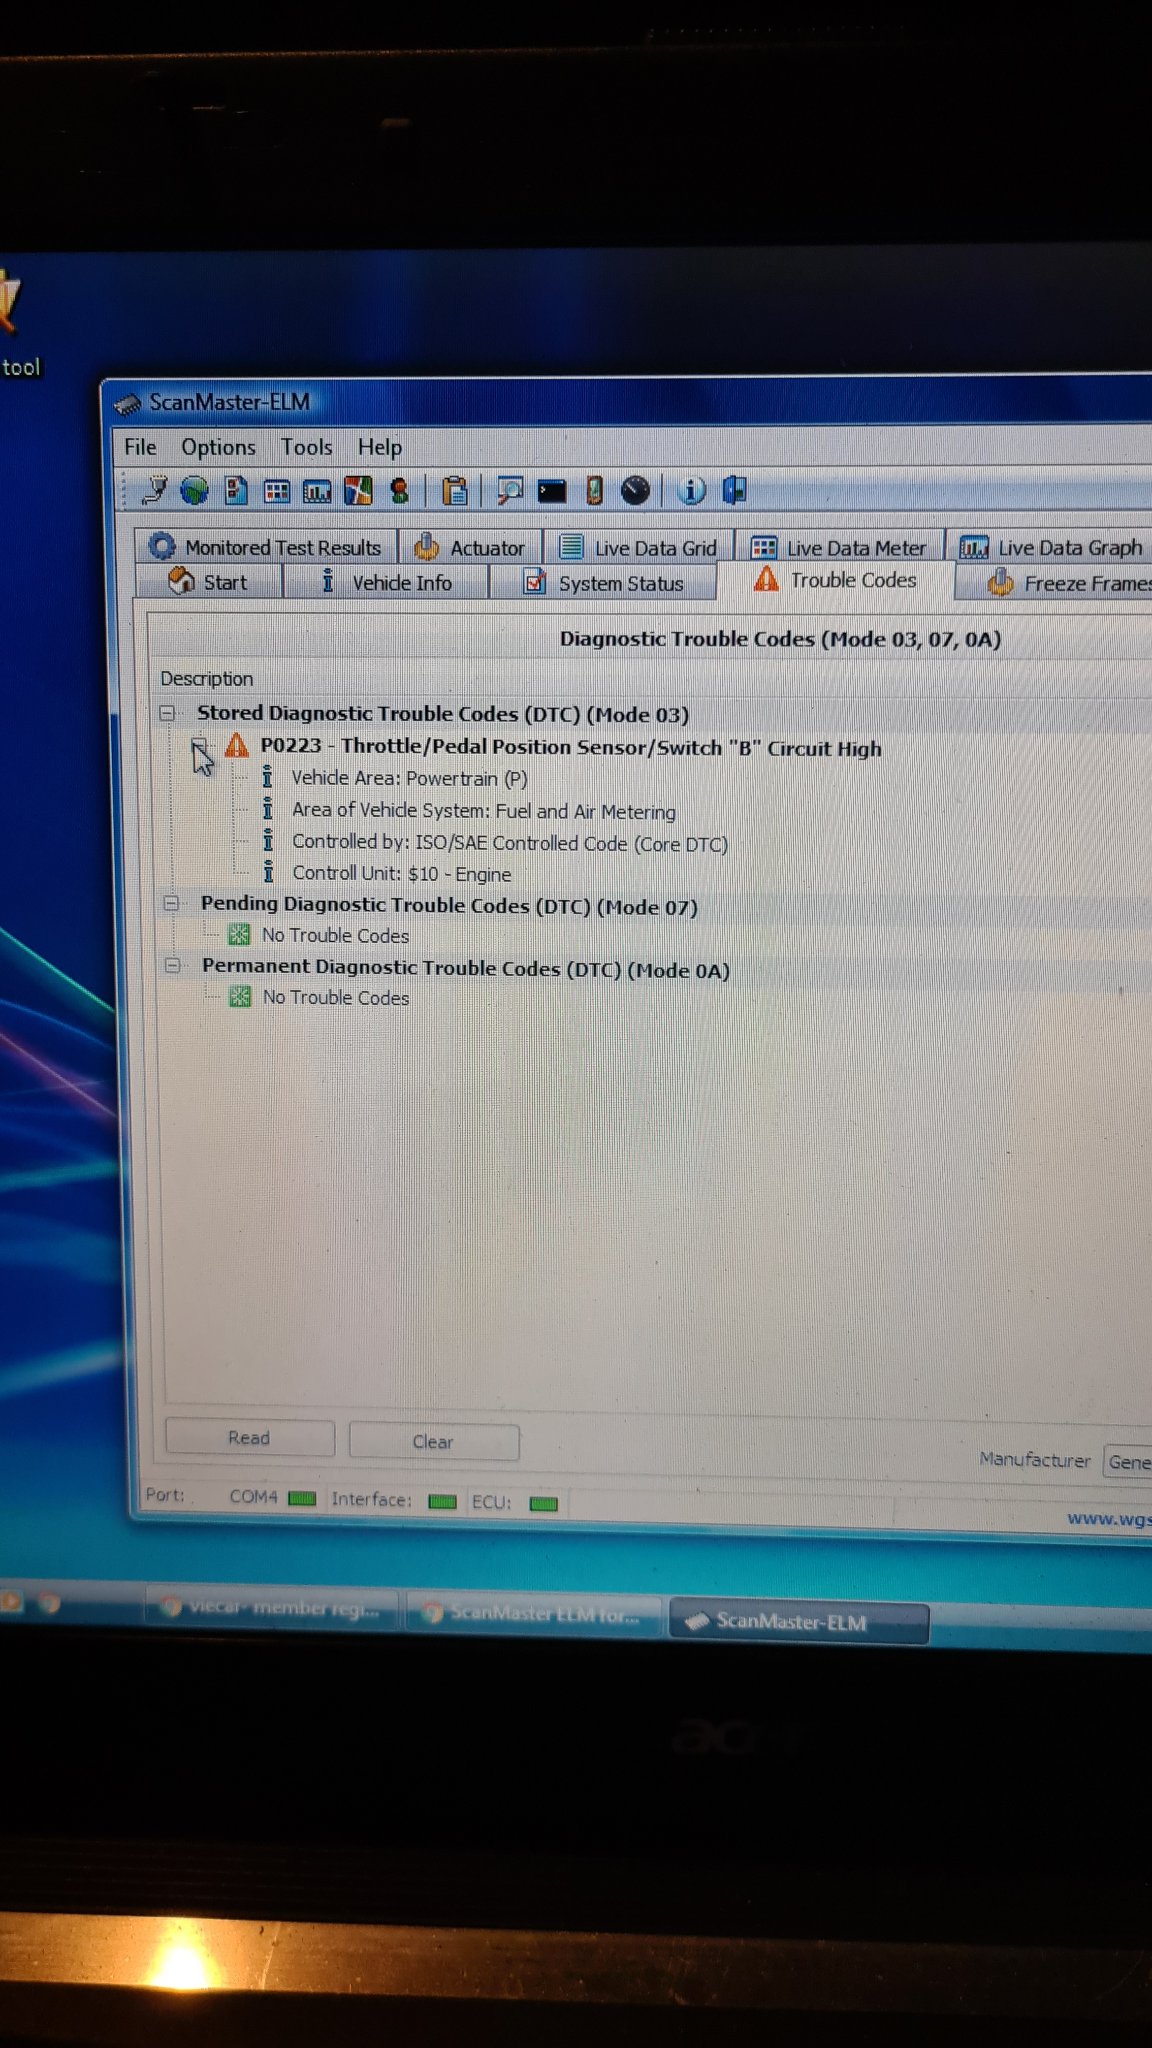Image resolution: width=1152 pixels, height=2048 pixels.
Task: Open the Manufacturer dropdown
Action: click(x=1127, y=1461)
